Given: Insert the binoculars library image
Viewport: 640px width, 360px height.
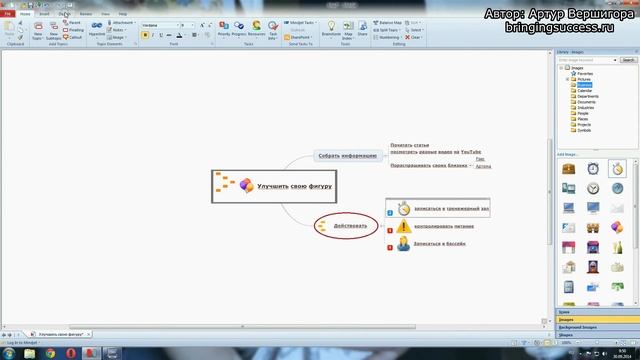Looking at the screenshot, I should click(x=593, y=228).
